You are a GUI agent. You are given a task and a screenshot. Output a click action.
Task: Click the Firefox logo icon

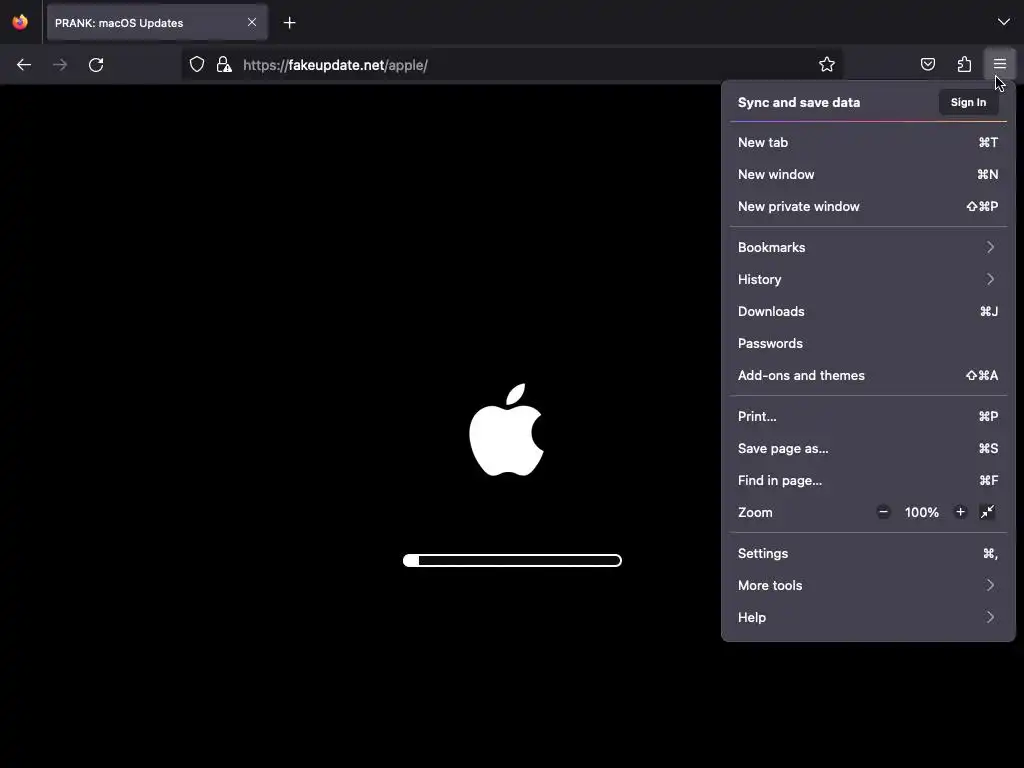pyautogui.click(x=20, y=22)
